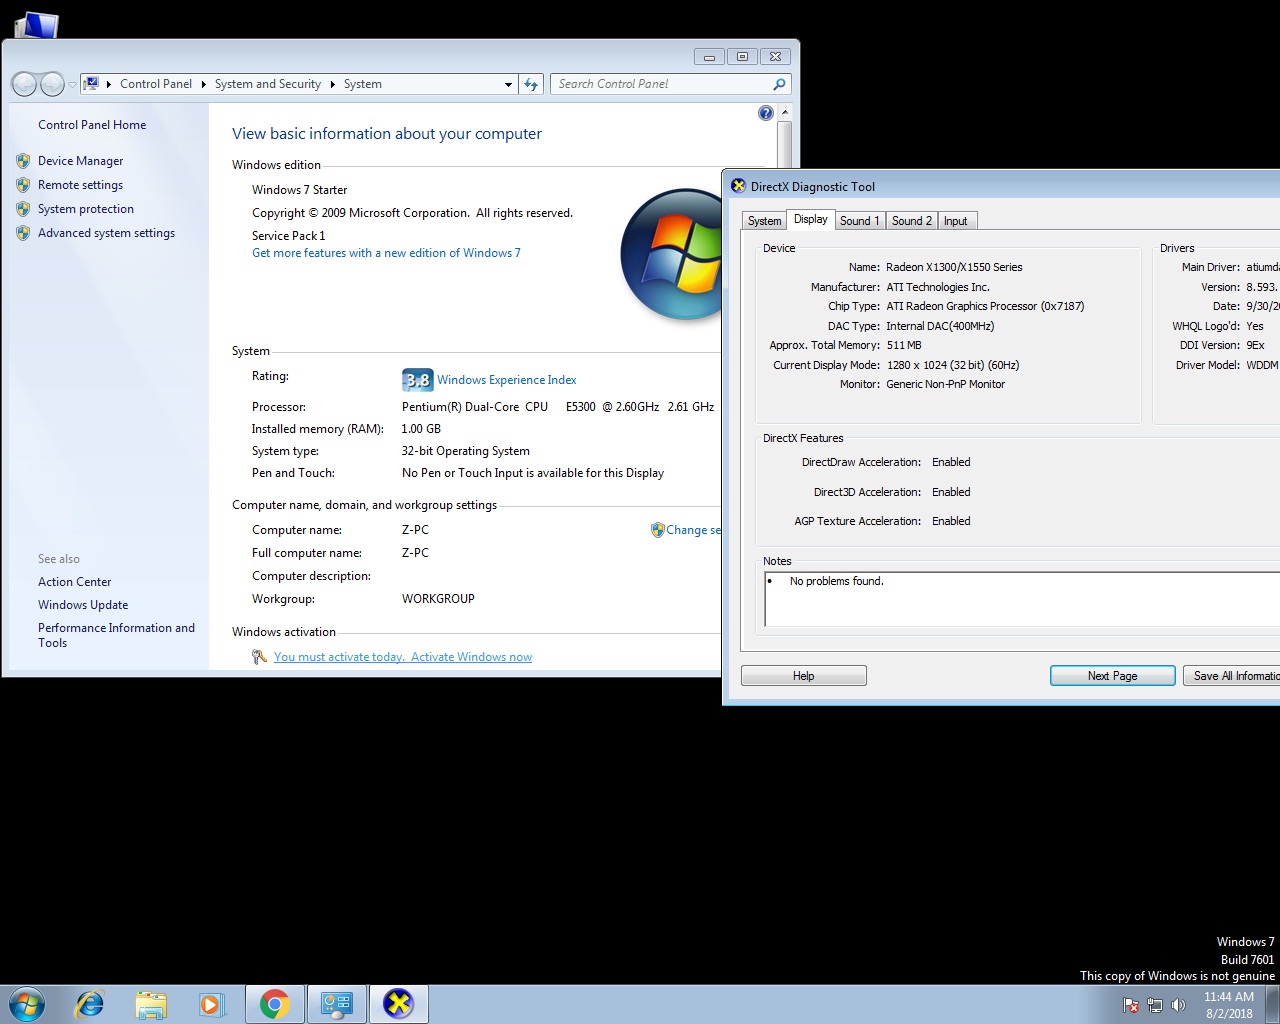
Task: Click the 3.8 rating badge icon
Action: (417, 380)
